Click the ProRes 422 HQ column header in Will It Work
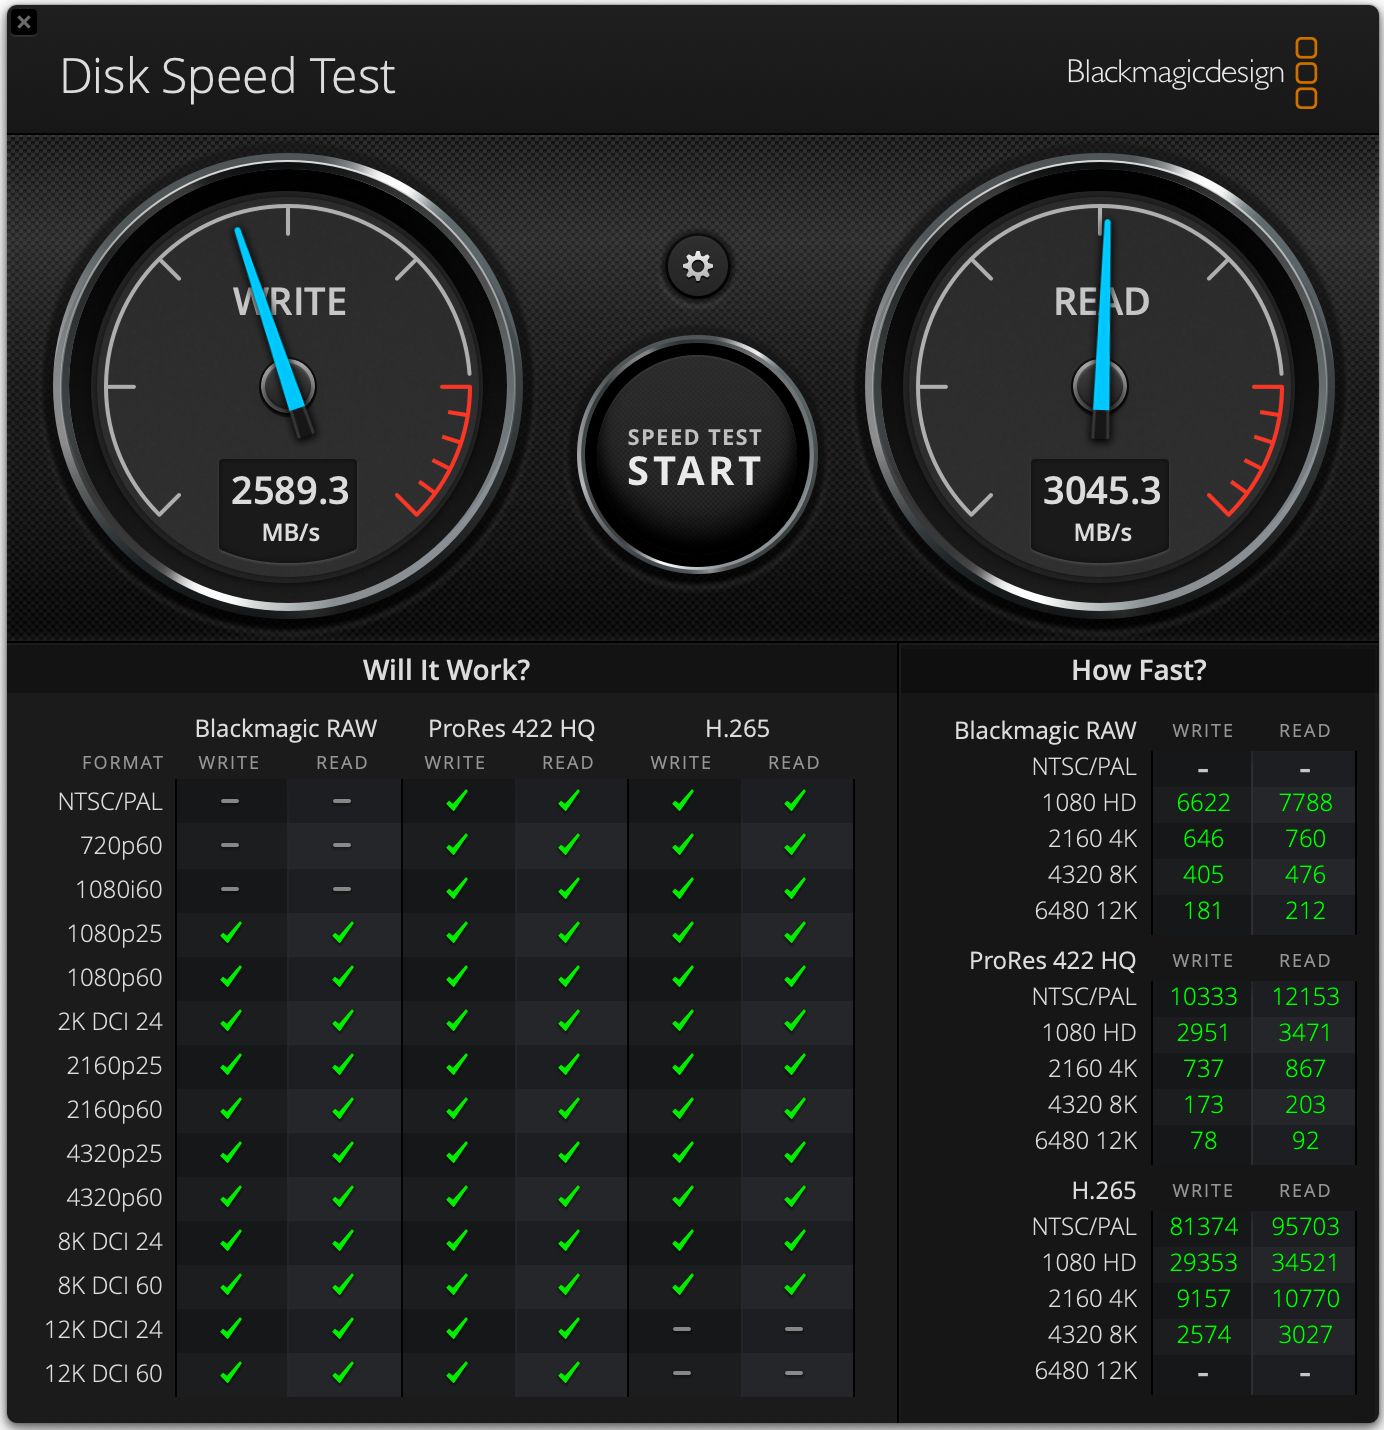This screenshot has width=1384, height=1430. (x=511, y=729)
